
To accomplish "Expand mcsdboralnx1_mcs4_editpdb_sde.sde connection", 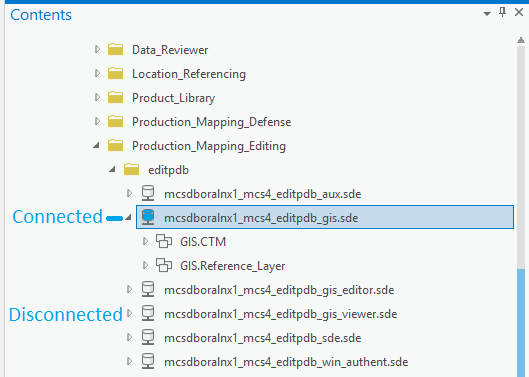I will pos(129,337).
